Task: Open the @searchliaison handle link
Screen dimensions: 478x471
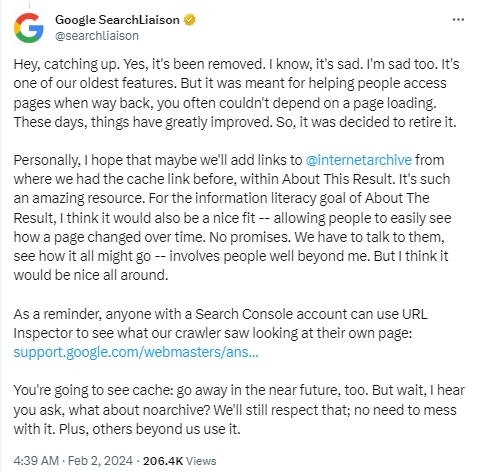Action: point(97,36)
